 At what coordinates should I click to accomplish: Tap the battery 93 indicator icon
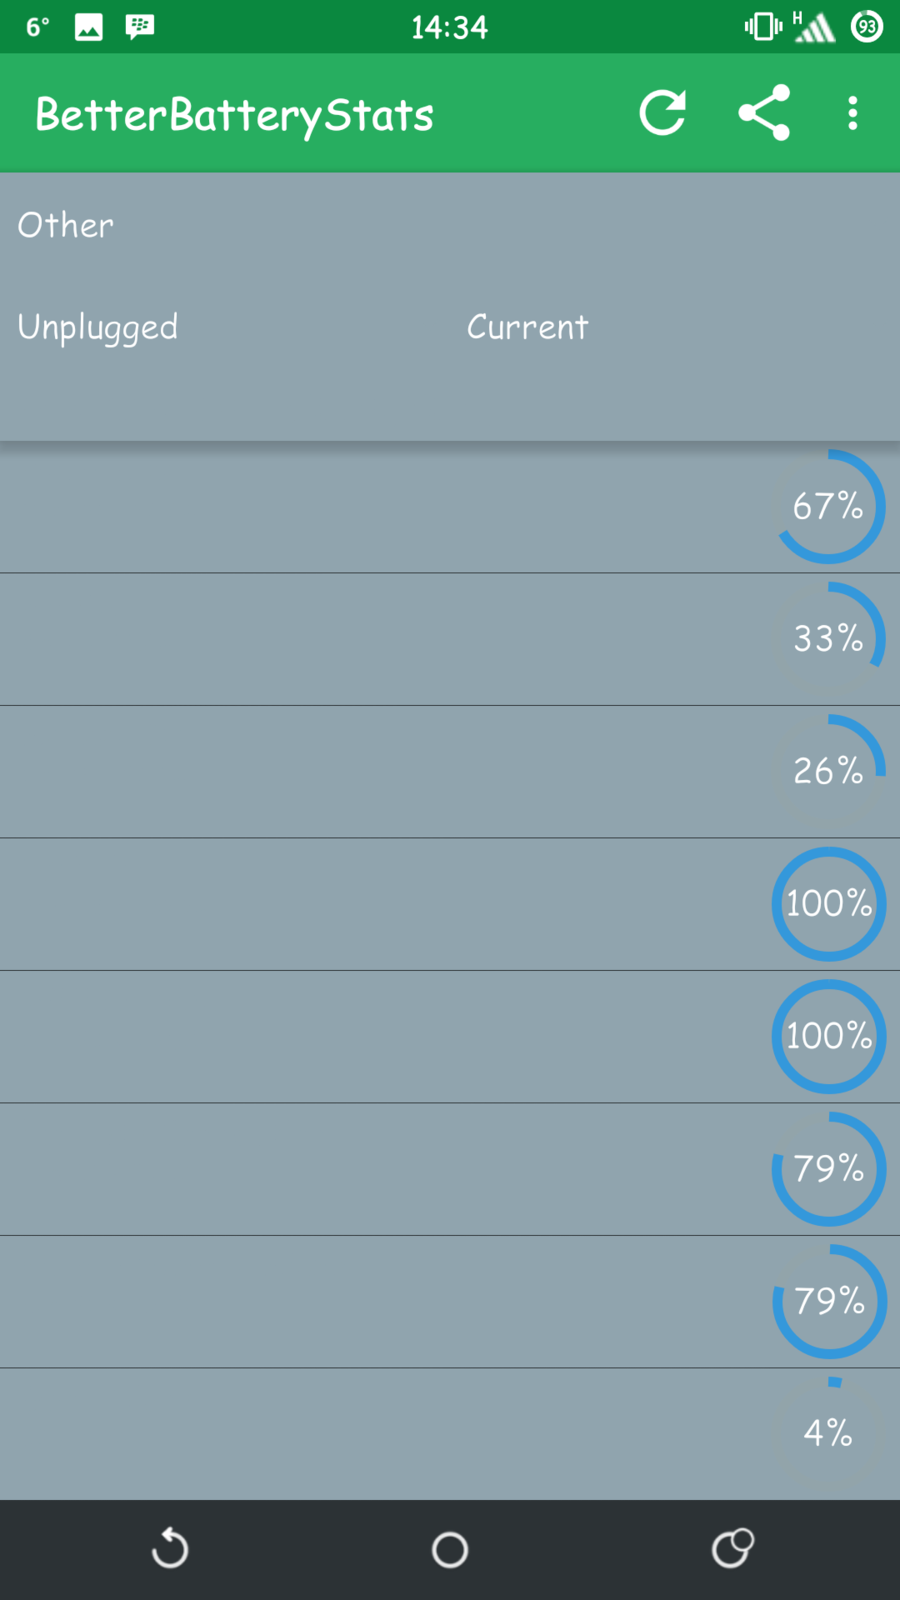[x=866, y=27]
